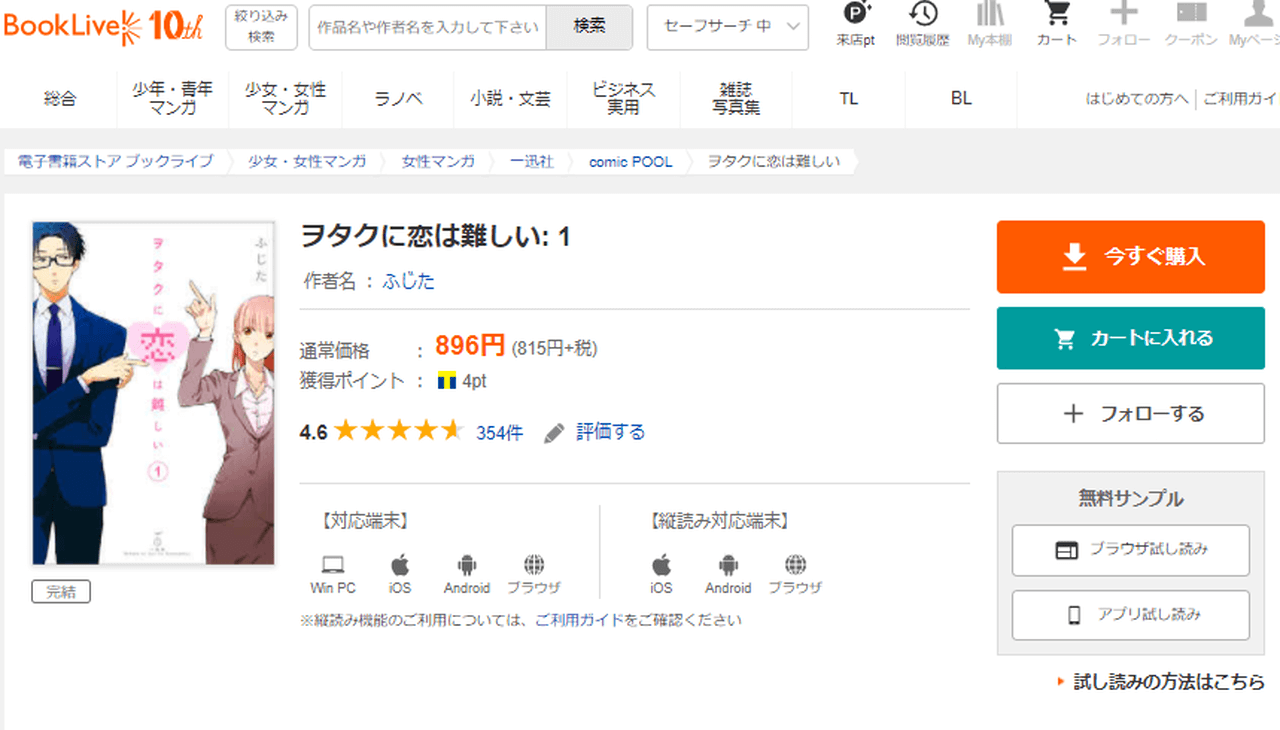The image size is (1280, 730).
Task: Open the My本棚 bookshelf icon
Action: coord(990,15)
